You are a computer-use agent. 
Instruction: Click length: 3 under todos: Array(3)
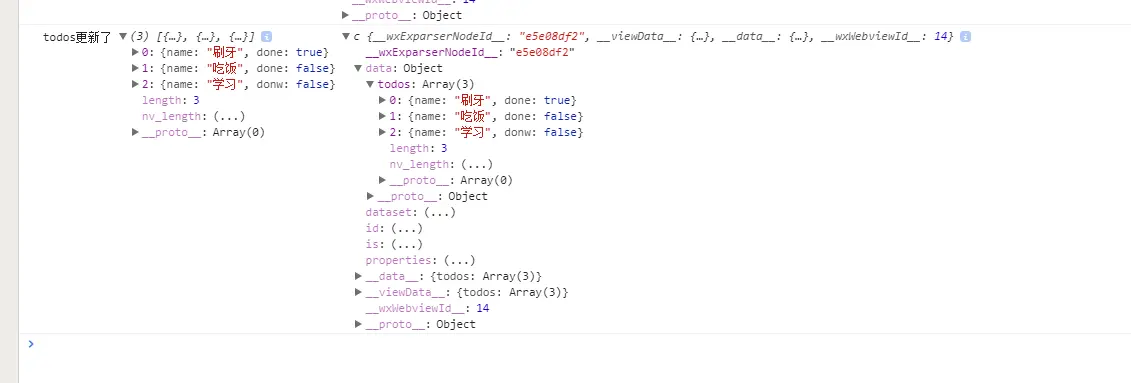418,149
